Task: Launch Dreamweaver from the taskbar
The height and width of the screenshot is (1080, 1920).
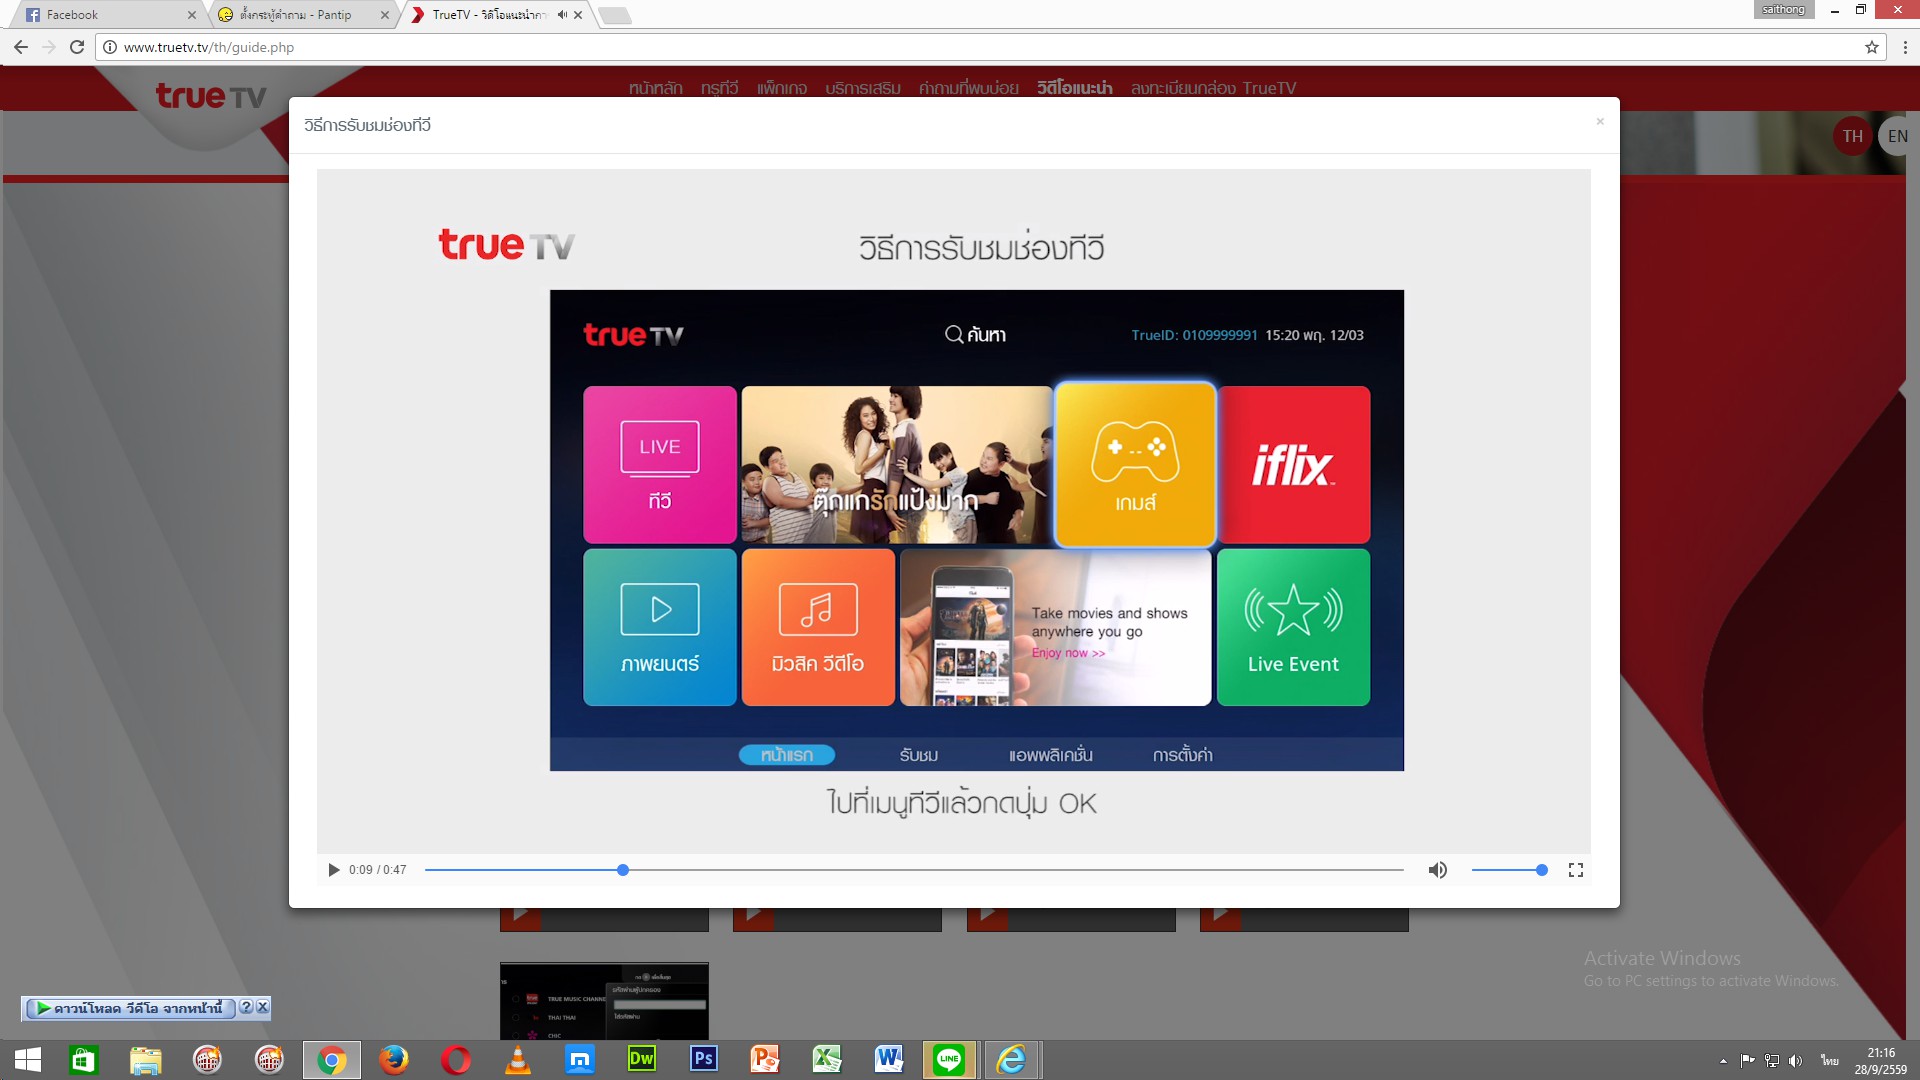Action: tap(641, 1060)
